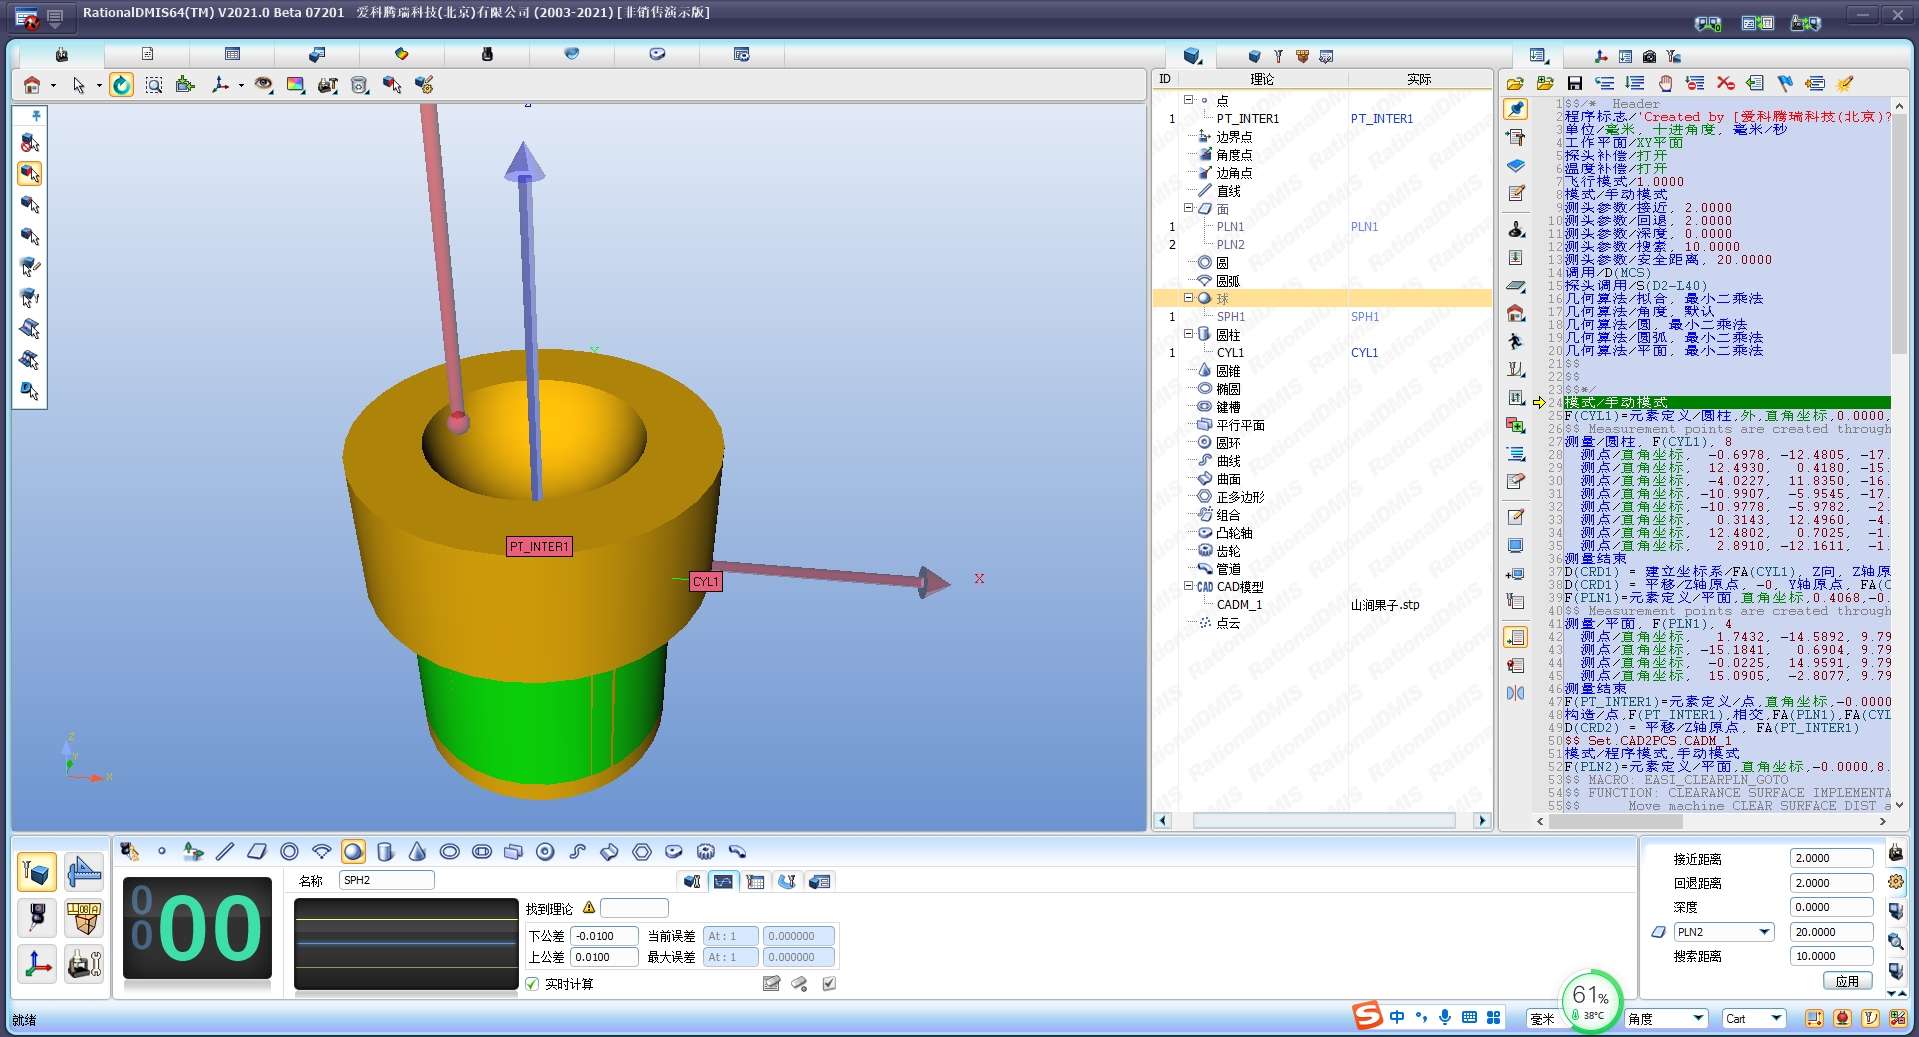Choose the cylinder feature icon in the measurement toolbar
Viewport: 1919px width, 1037px height.
(x=385, y=852)
